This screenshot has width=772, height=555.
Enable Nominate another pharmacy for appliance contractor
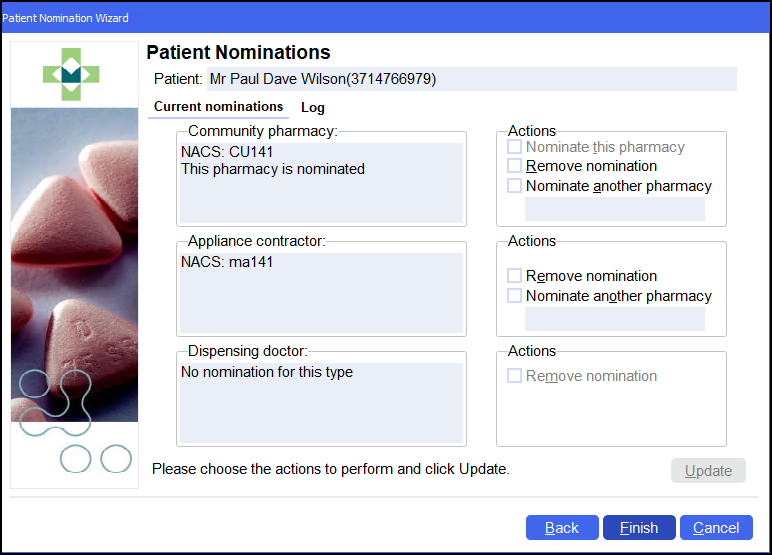[x=515, y=296]
